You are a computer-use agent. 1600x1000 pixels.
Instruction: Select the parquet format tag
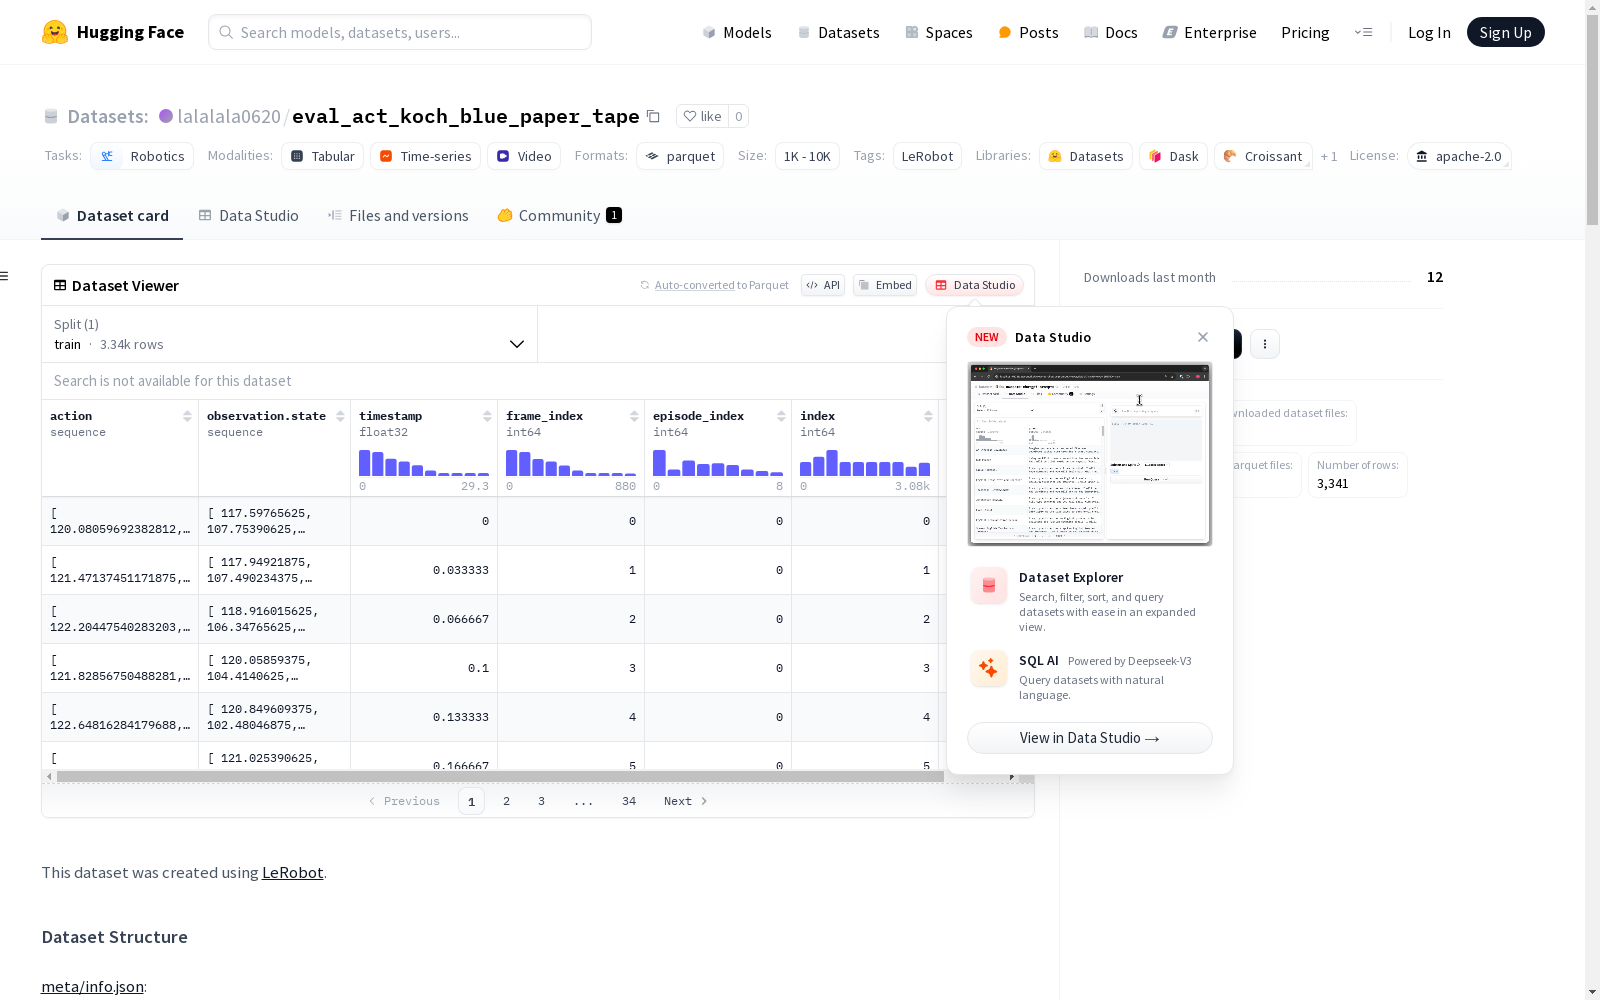[680, 156]
